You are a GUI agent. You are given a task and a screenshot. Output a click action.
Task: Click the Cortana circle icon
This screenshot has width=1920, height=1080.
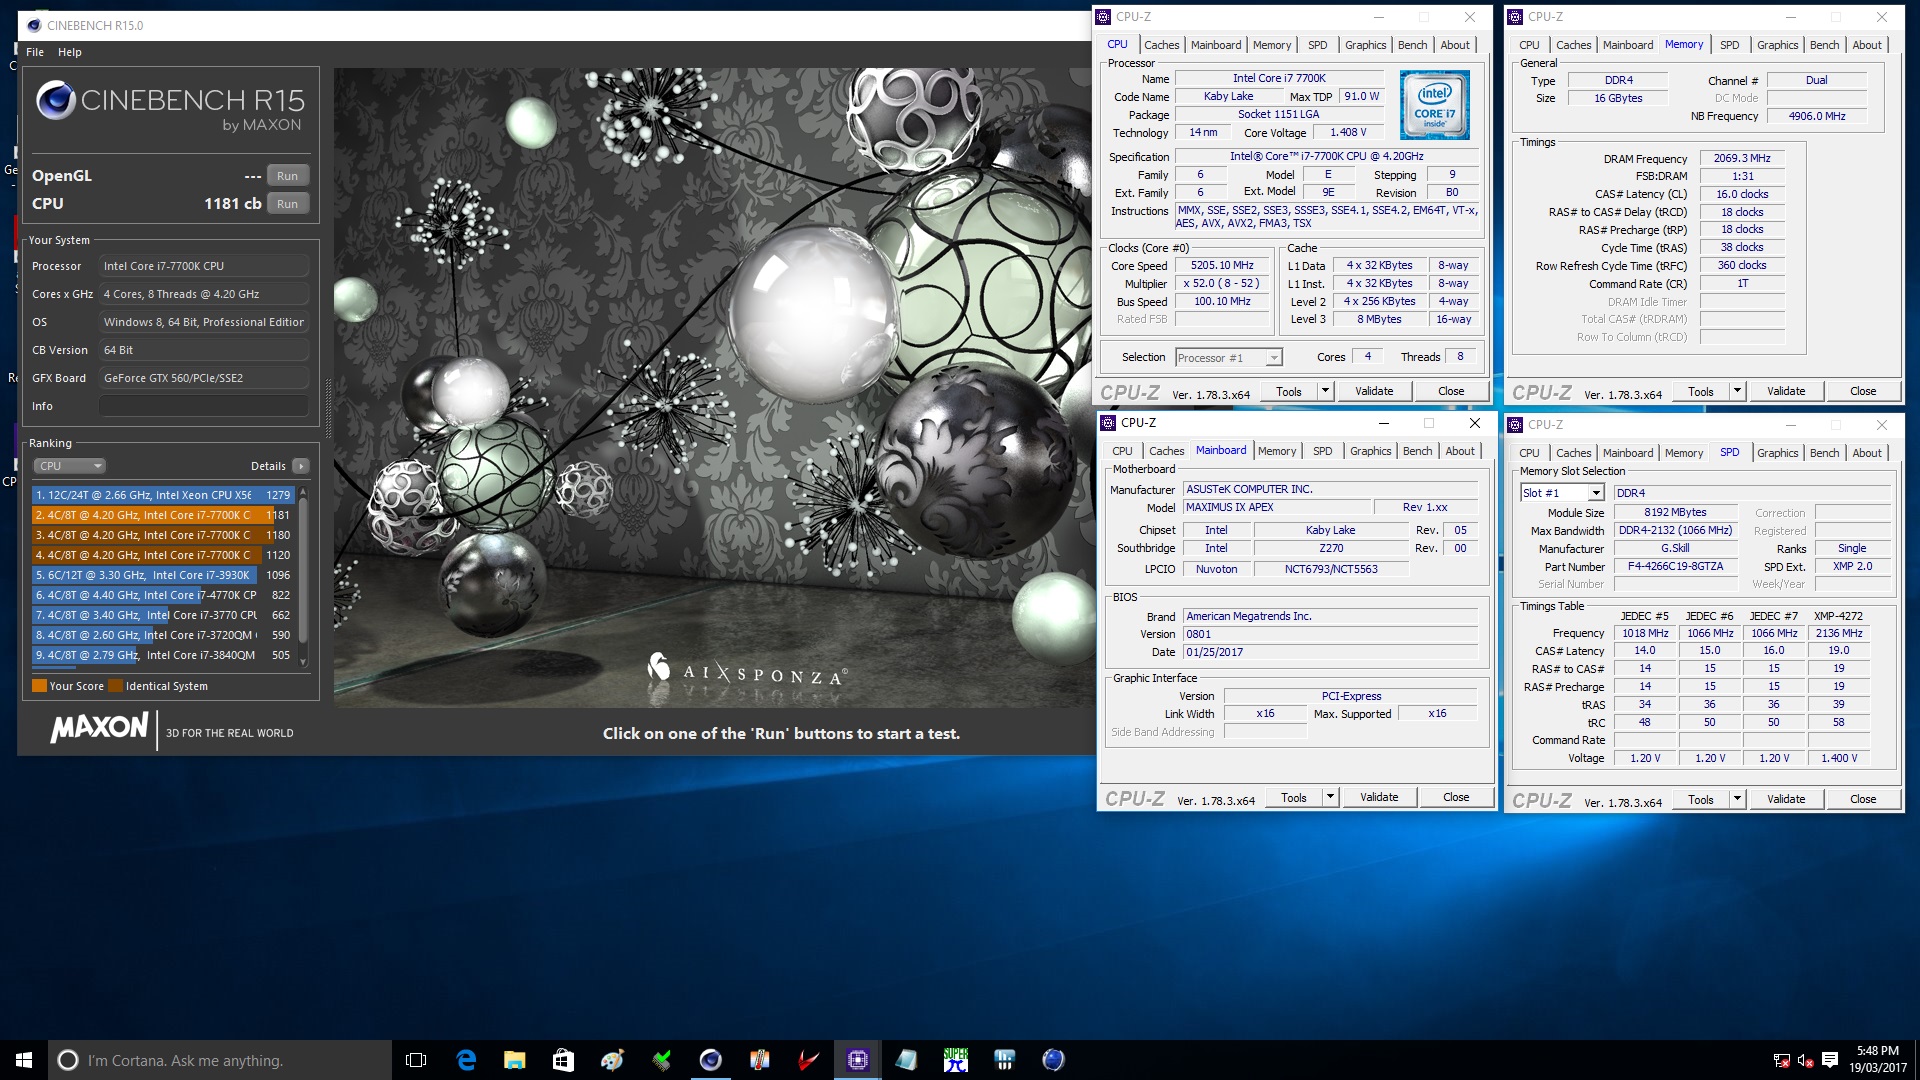(68, 1060)
